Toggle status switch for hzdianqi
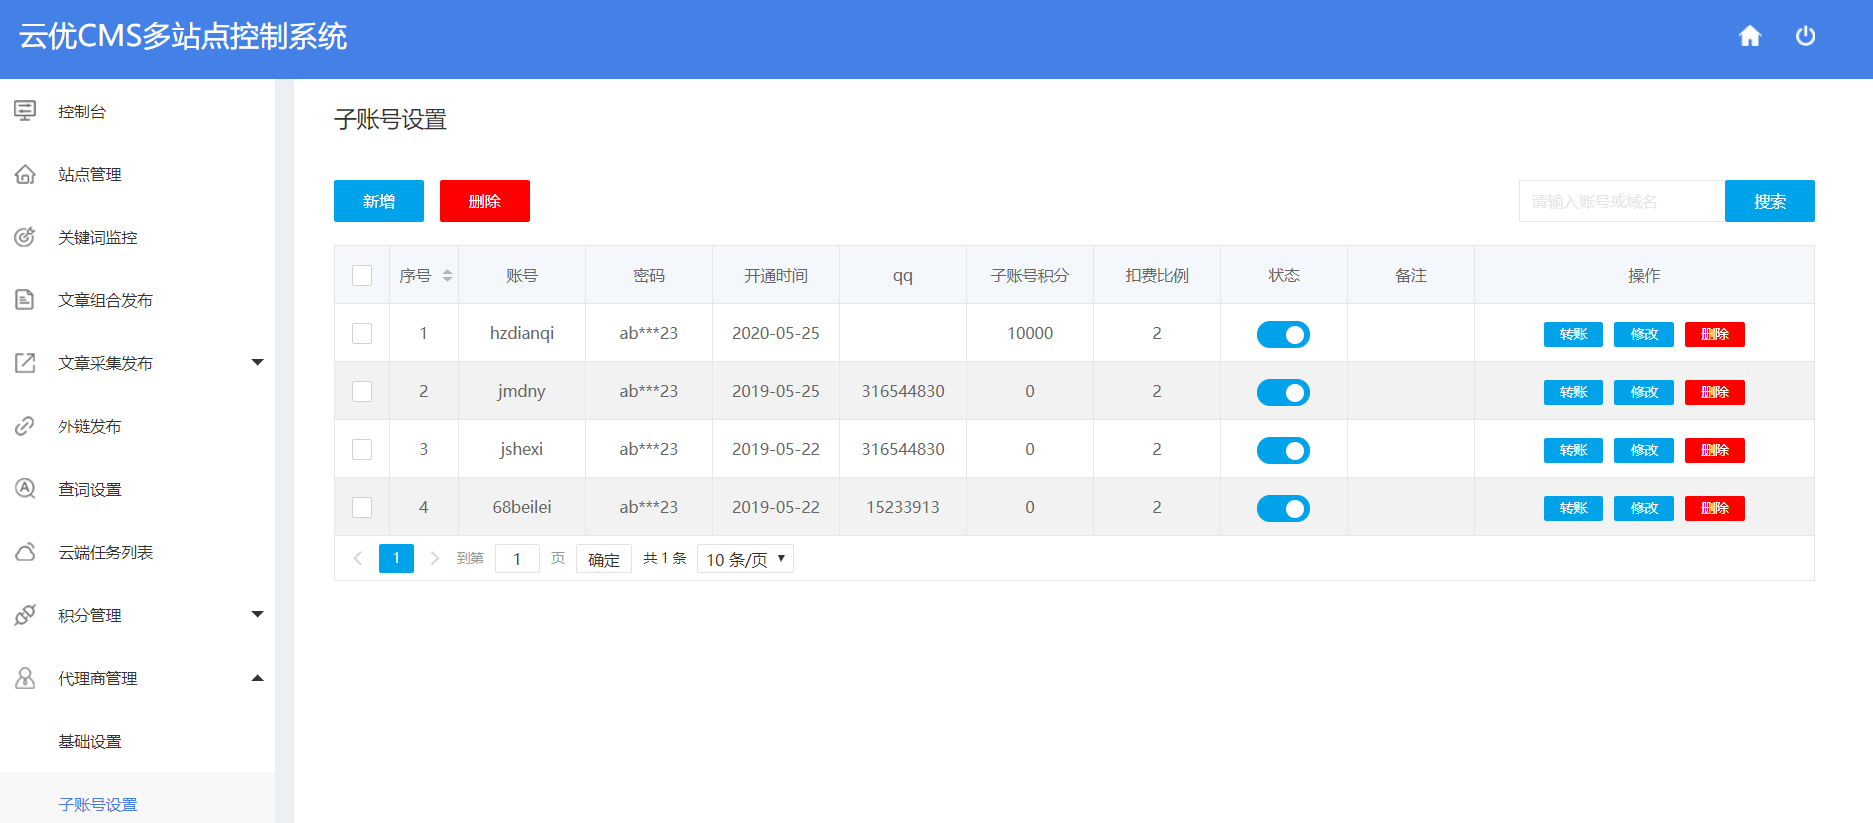The image size is (1873, 823). coord(1283,334)
